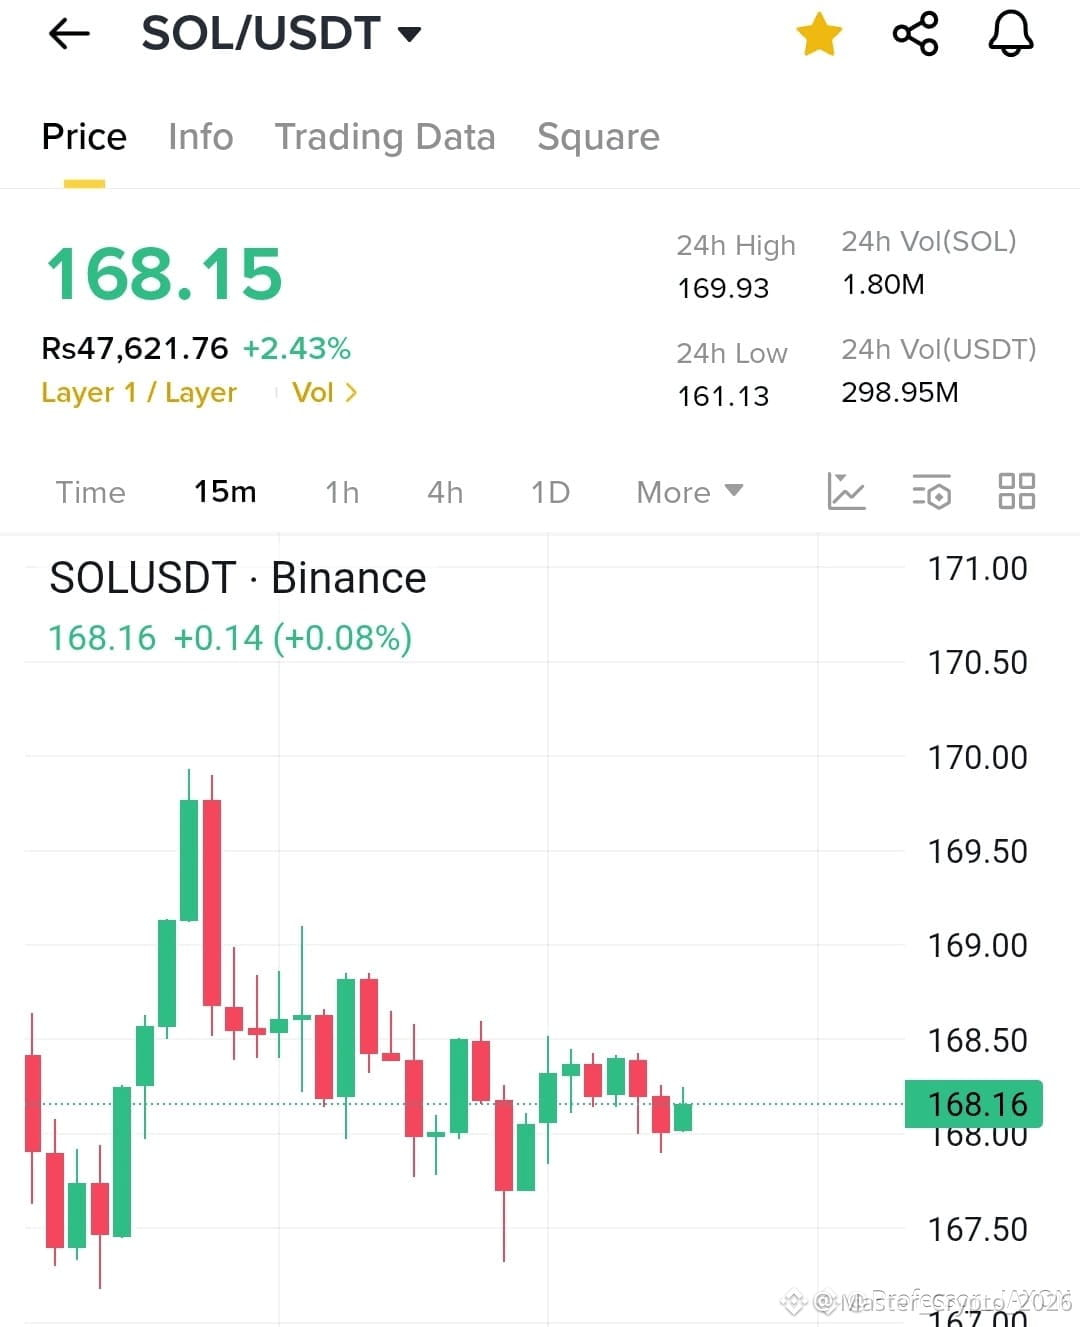Screen dimensions: 1080x1327
Task: Switch chart interval to 1D
Action: pos(550,492)
